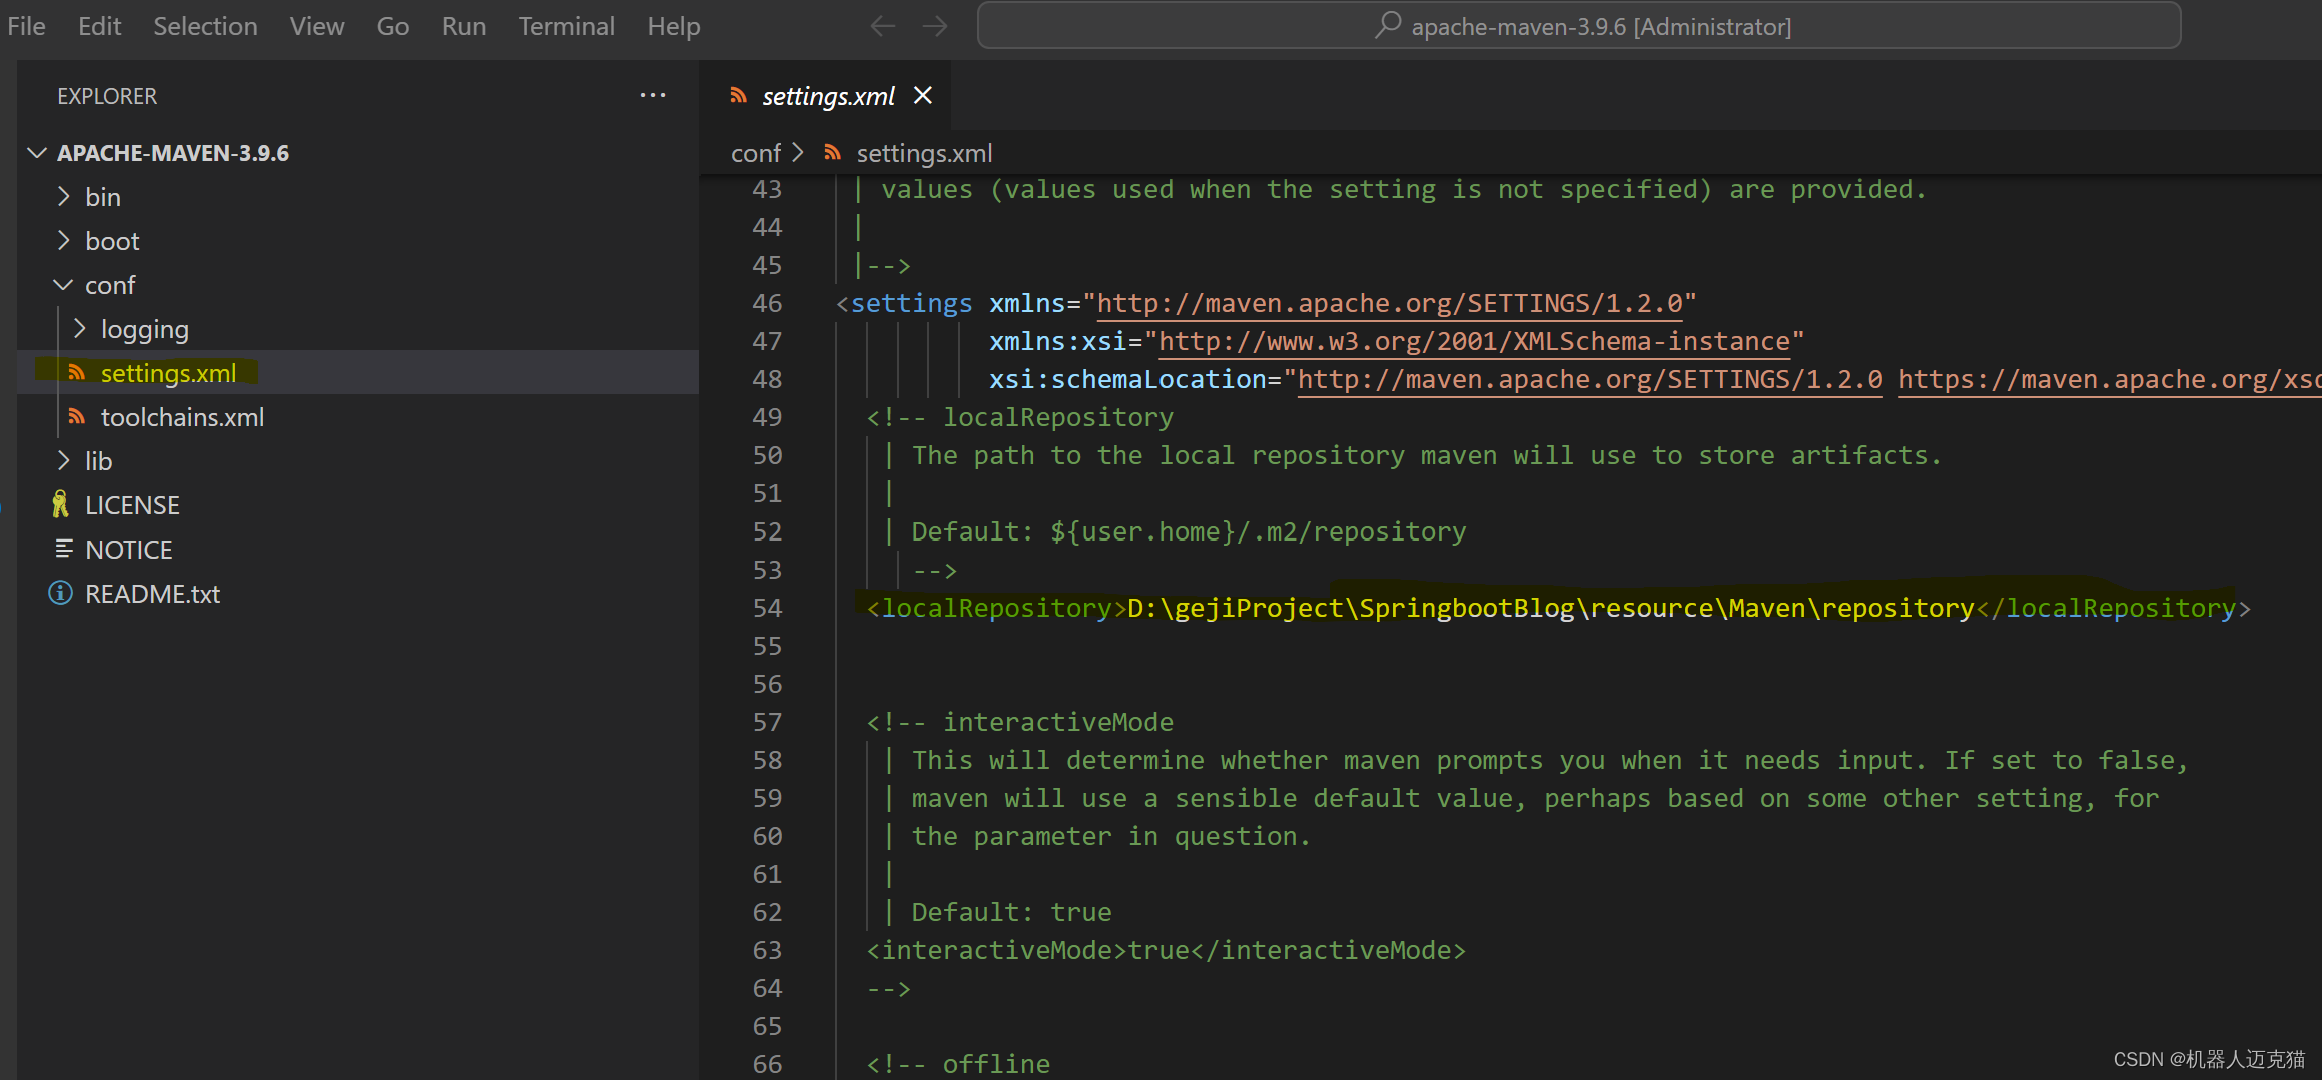Open Explorer Views and More Actions ellipsis

653,95
